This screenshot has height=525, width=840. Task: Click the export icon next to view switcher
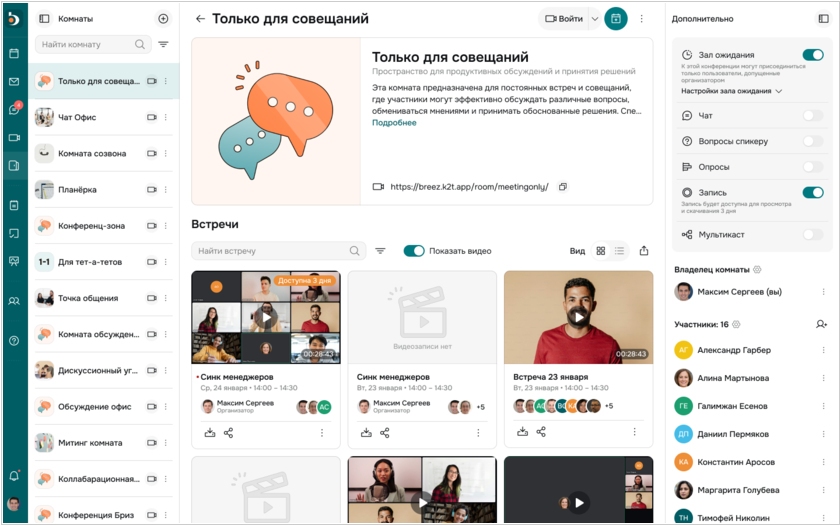coord(644,251)
